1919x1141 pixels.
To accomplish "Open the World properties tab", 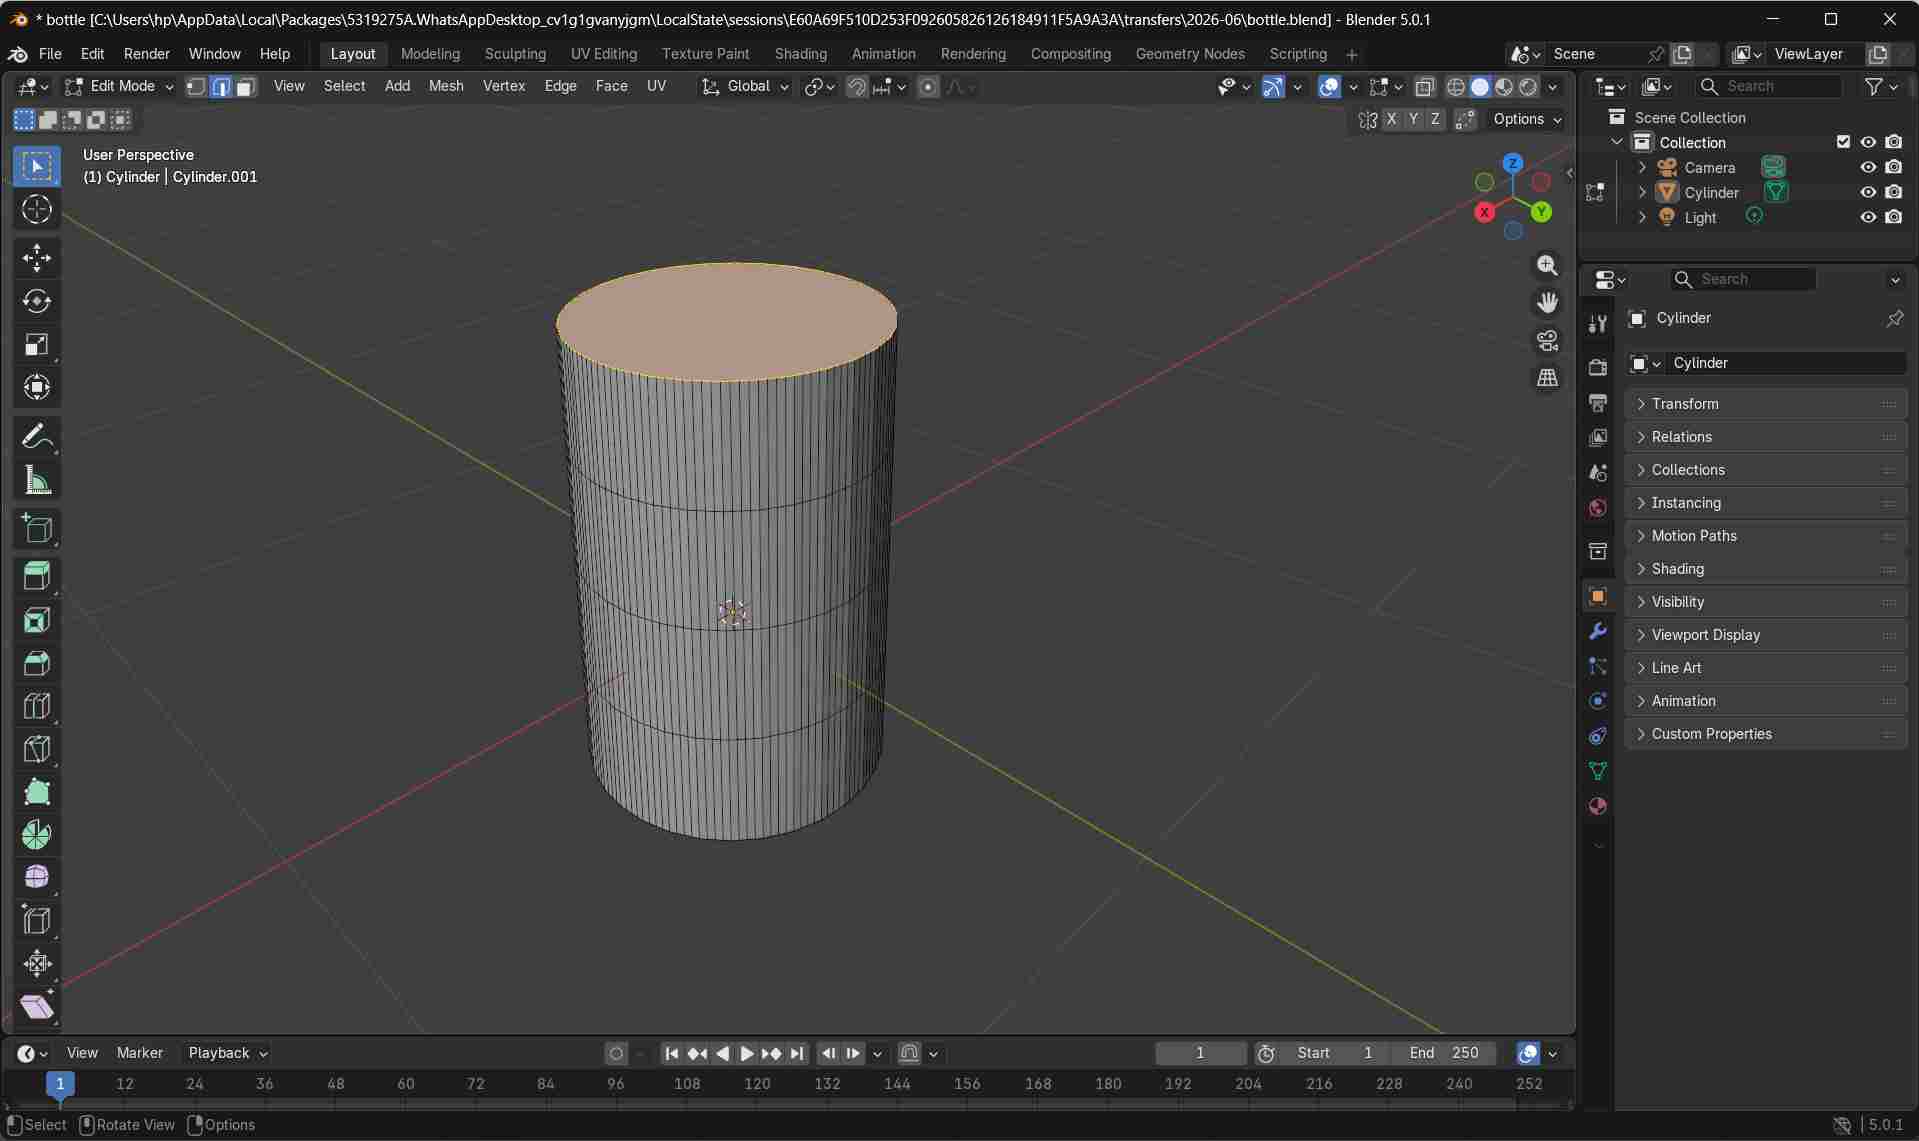I will [x=1597, y=508].
